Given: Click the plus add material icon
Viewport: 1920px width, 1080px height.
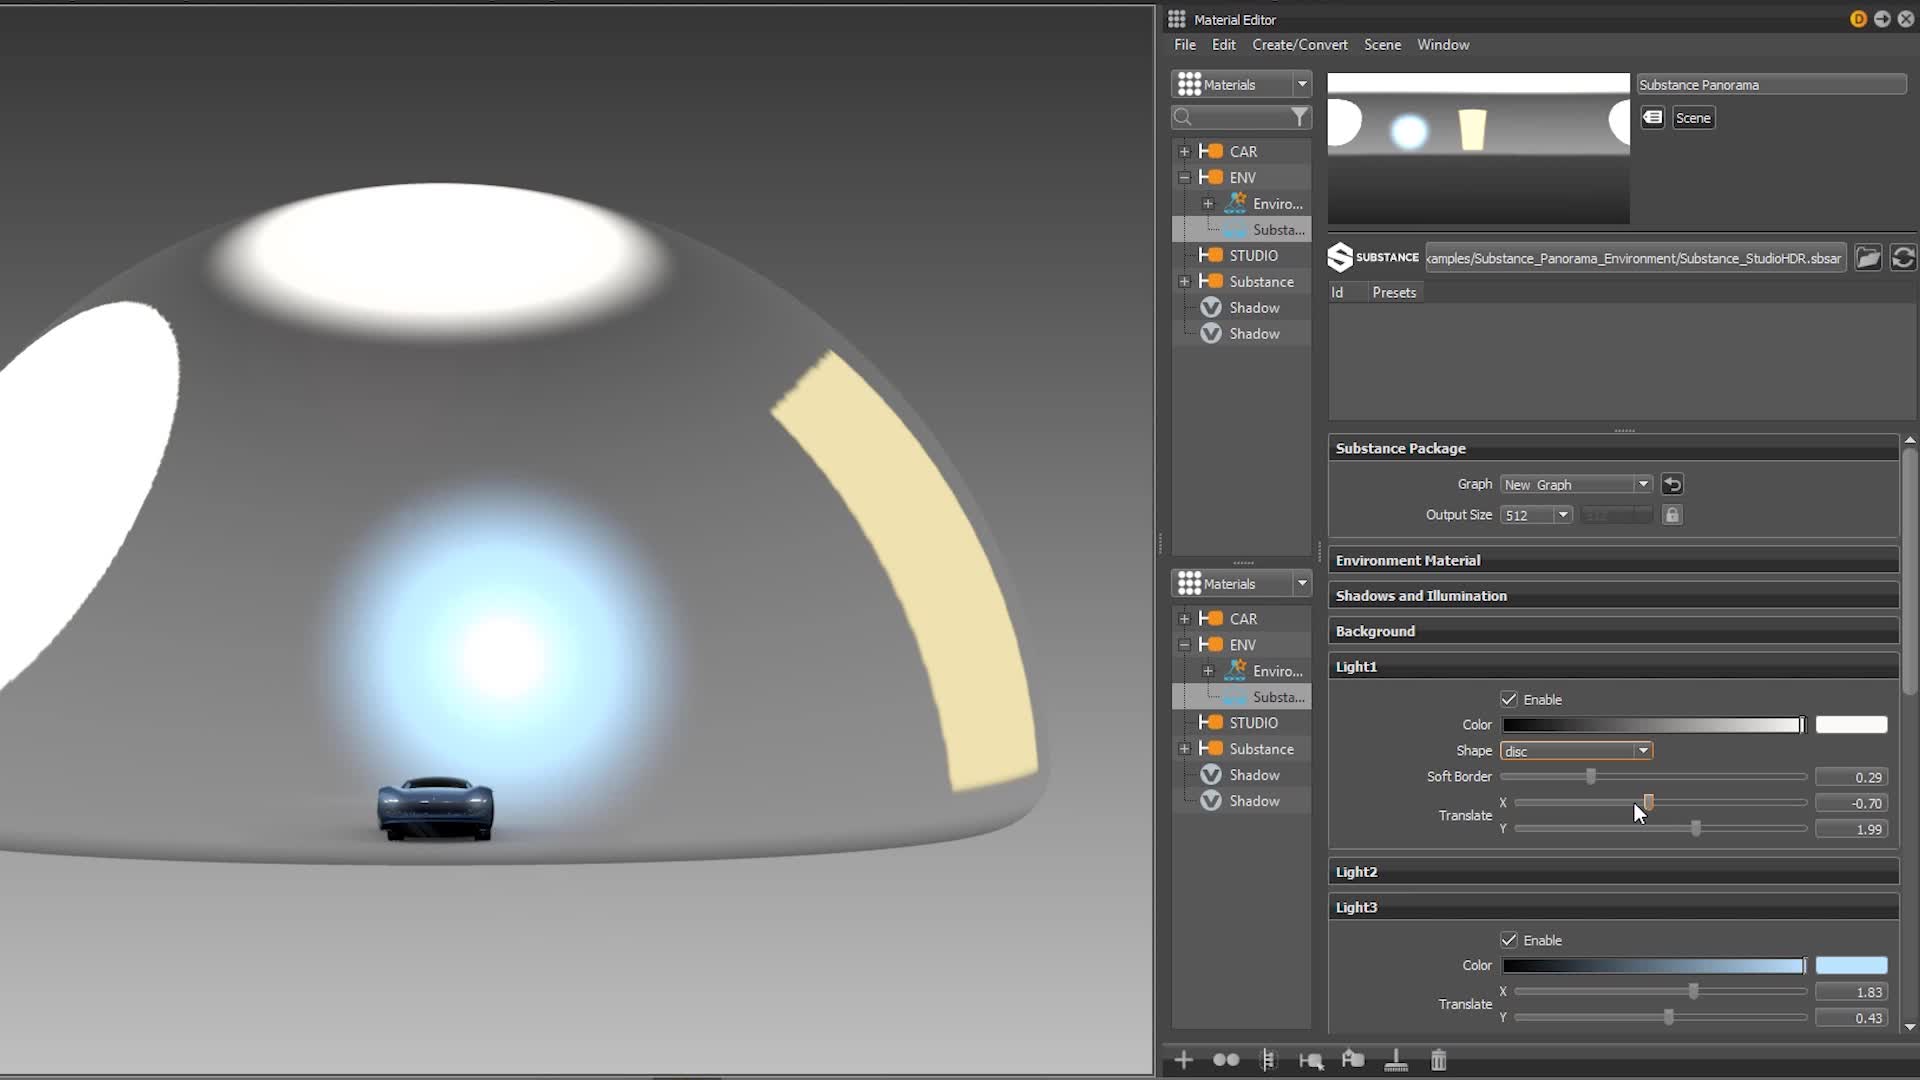Looking at the screenshot, I should coord(1184,1060).
